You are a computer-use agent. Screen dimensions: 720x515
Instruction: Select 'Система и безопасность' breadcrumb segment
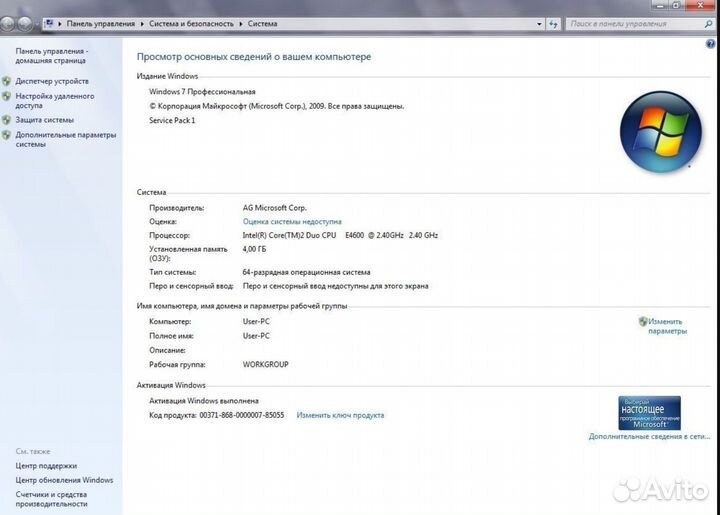pos(191,23)
